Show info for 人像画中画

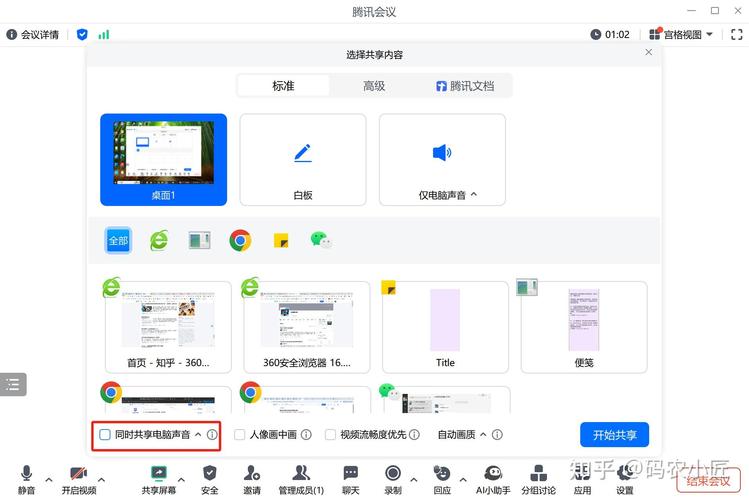(x=307, y=435)
